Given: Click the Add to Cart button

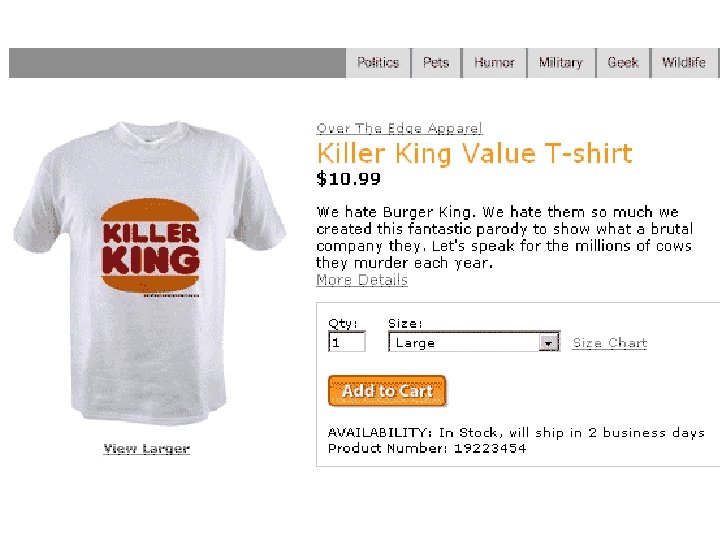Looking at the screenshot, I should click(x=387, y=391).
